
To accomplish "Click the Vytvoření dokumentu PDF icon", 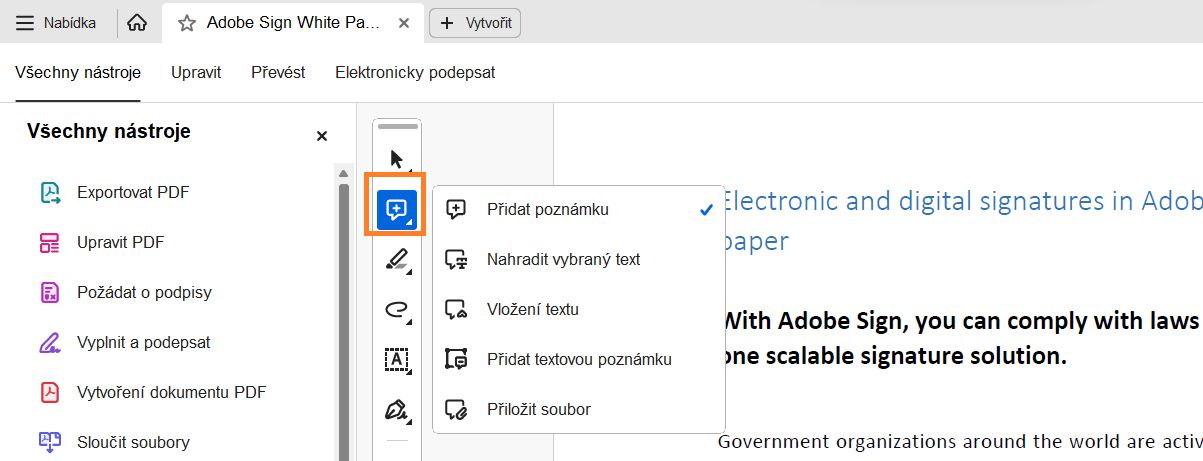I will 50,392.
